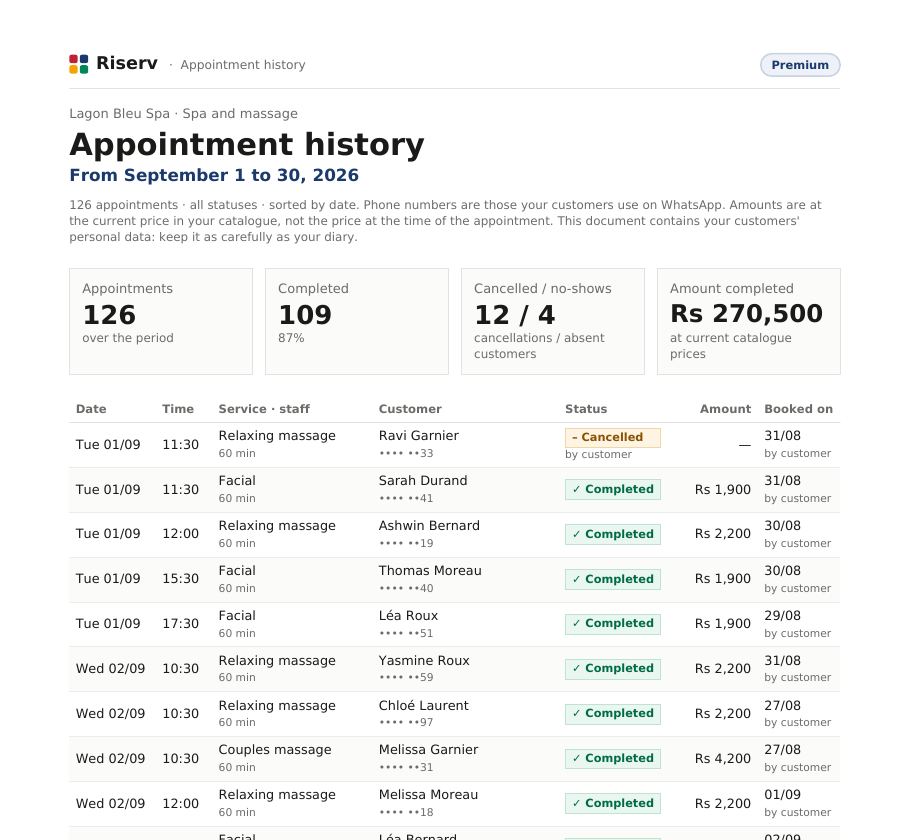Click the 29/08 booked-on date
The image size is (910, 840).
click(x=782, y=615)
